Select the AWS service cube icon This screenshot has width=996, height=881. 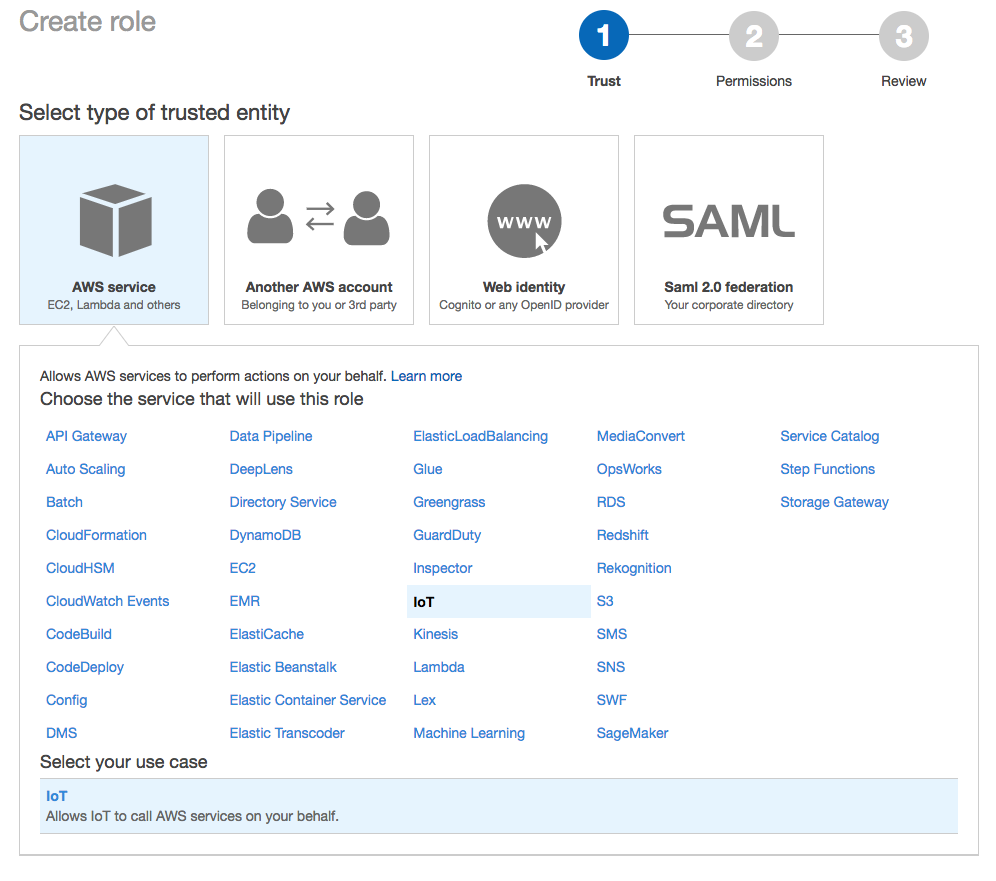pos(116,220)
